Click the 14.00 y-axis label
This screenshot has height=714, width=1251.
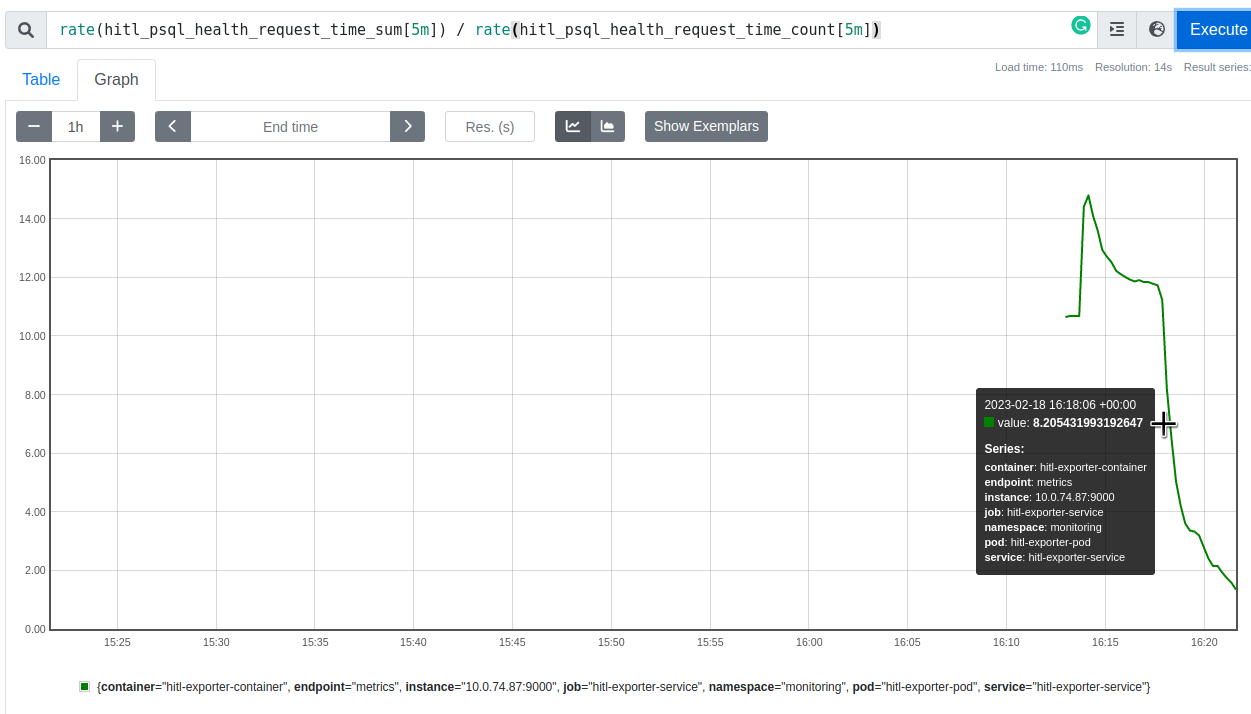click(32, 218)
